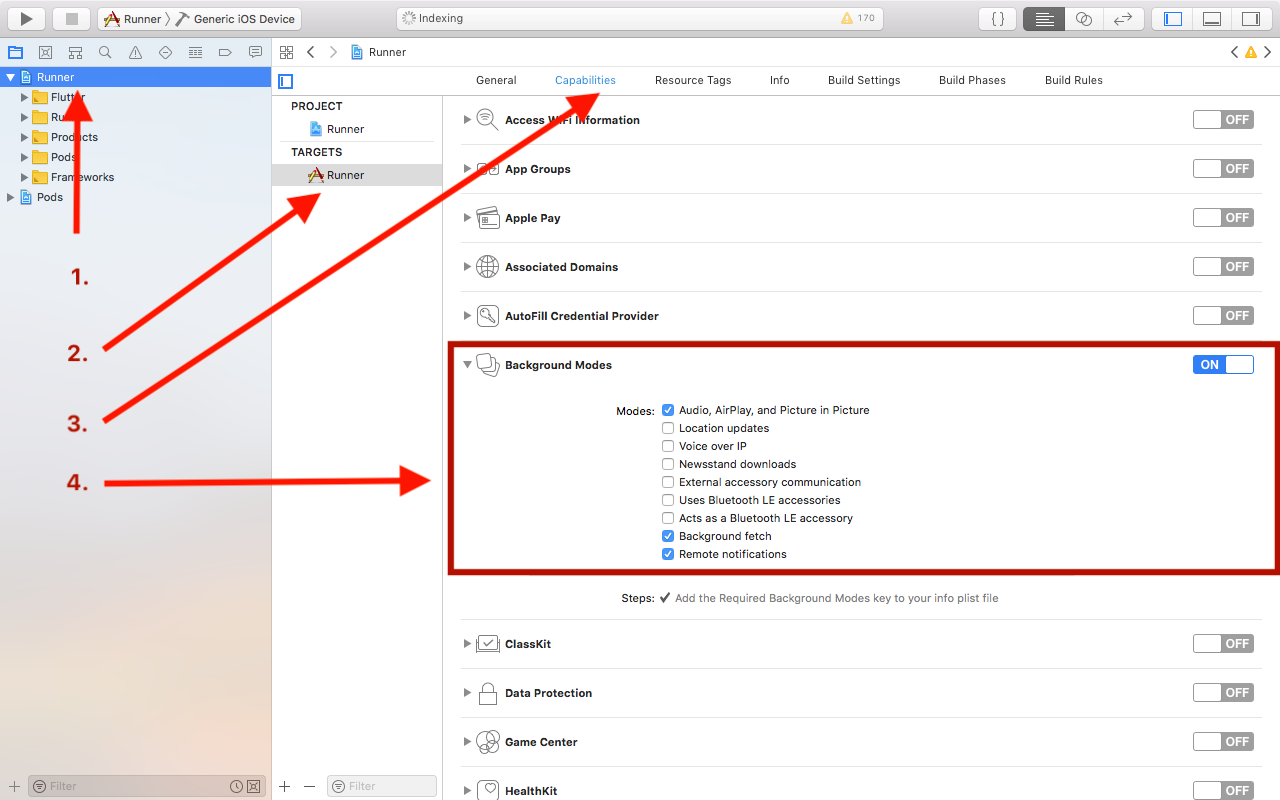Switch to Version editor
The height and width of the screenshot is (800, 1280).
click(1123, 18)
